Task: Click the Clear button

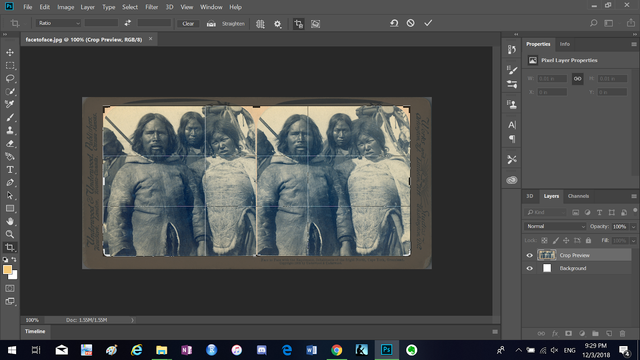Action: click(188, 24)
